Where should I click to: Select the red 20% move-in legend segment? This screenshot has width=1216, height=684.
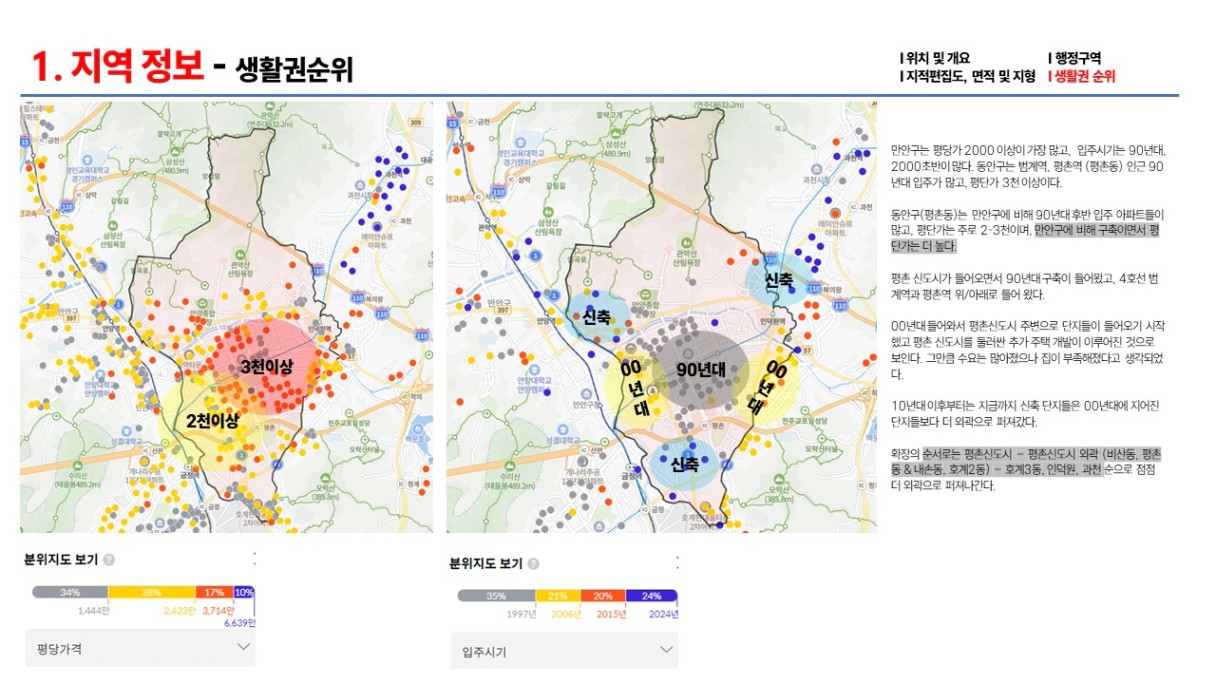tap(604, 596)
